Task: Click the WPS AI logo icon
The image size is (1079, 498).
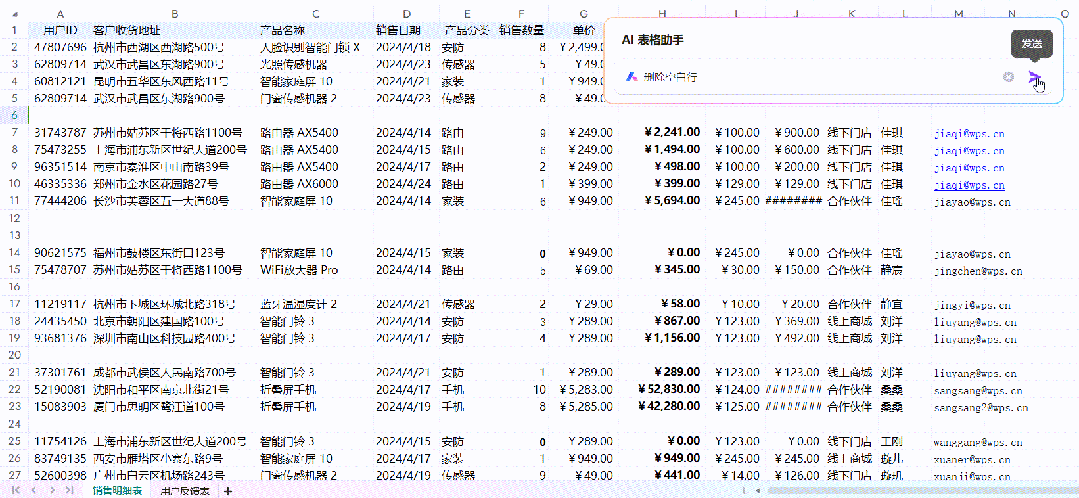Action: [x=631, y=77]
